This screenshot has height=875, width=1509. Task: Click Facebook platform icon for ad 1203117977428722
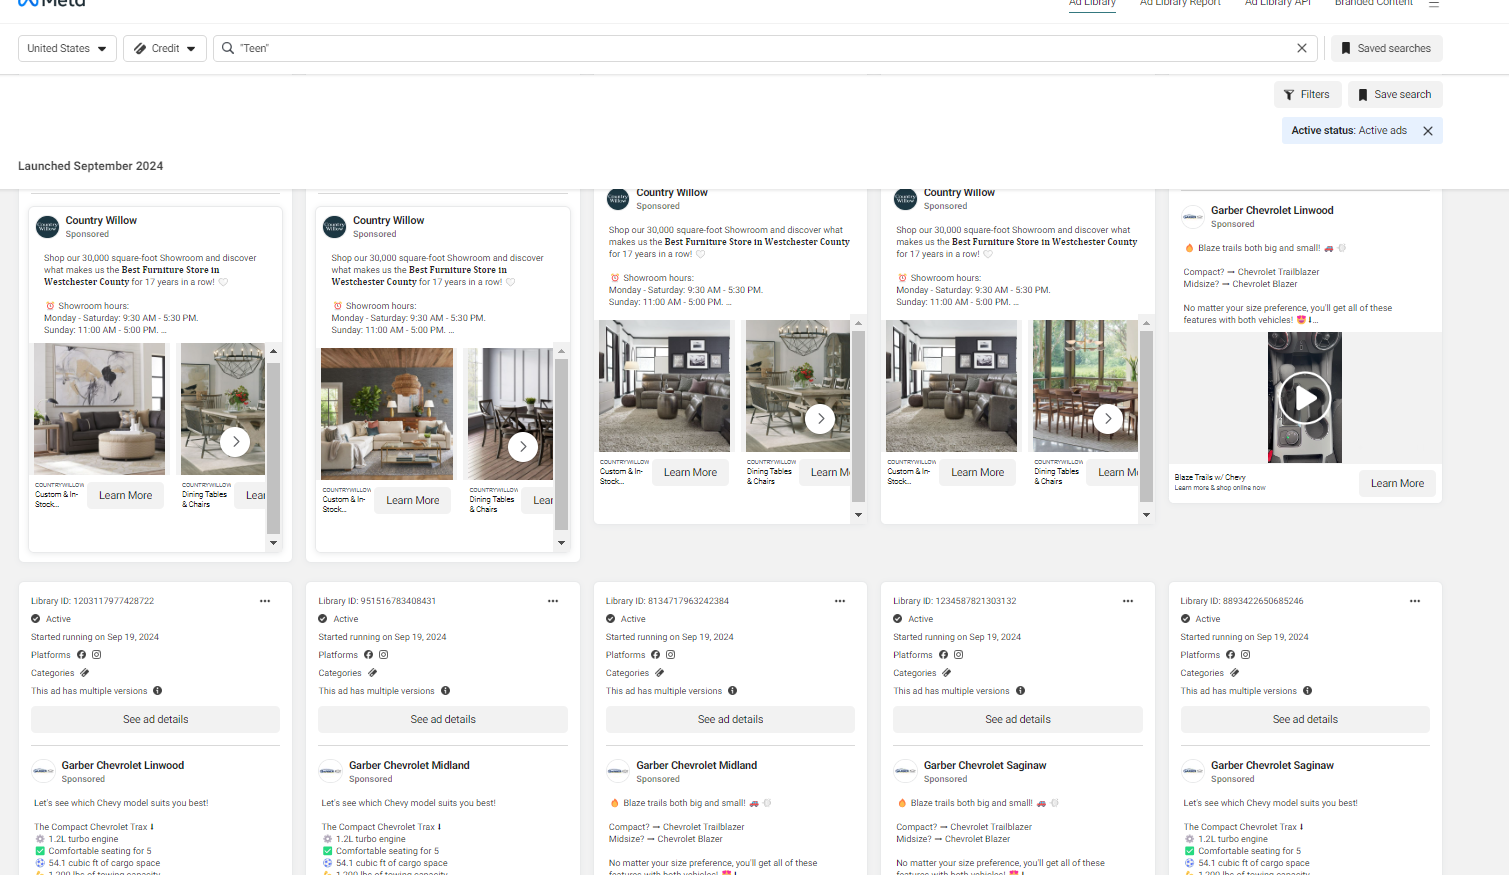81,655
